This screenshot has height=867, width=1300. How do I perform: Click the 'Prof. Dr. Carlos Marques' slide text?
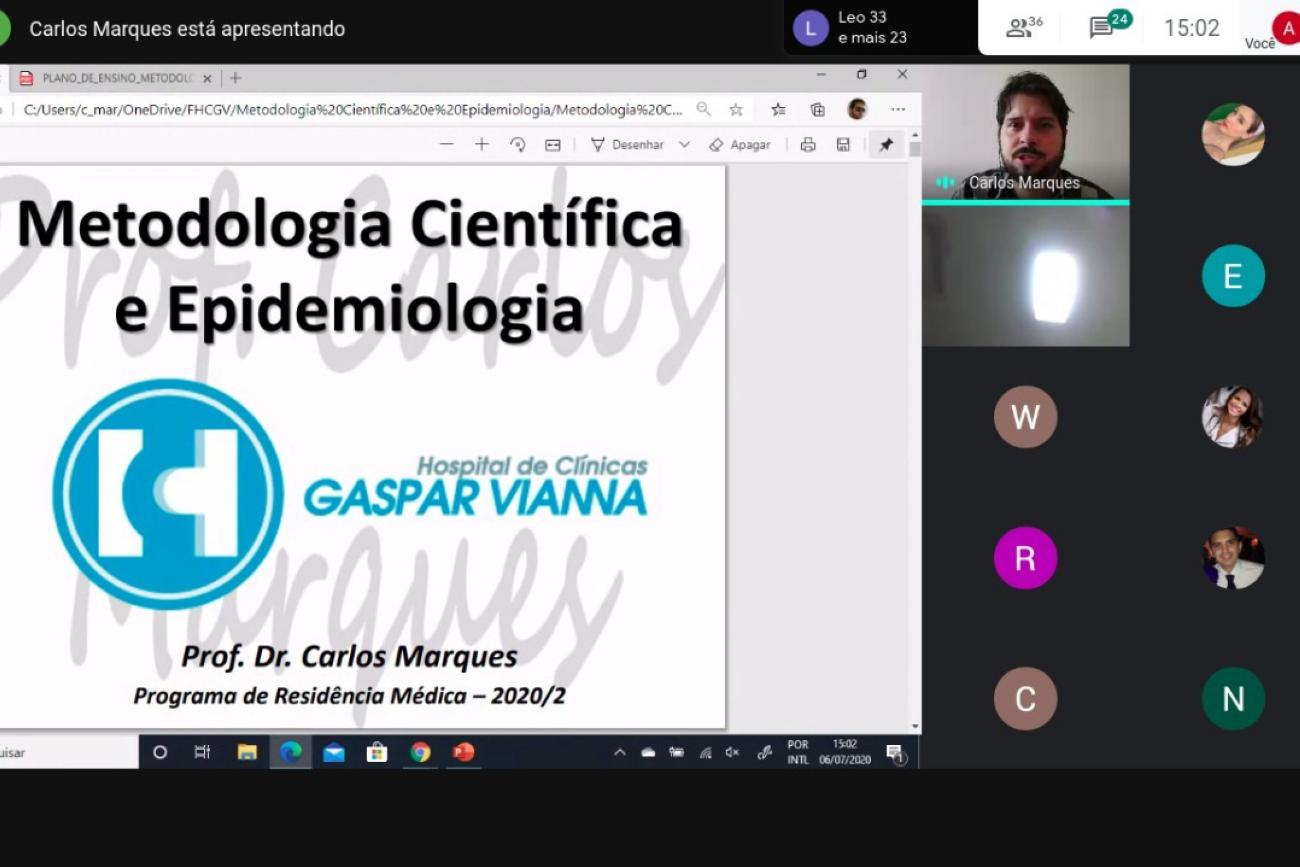(x=349, y=656)
